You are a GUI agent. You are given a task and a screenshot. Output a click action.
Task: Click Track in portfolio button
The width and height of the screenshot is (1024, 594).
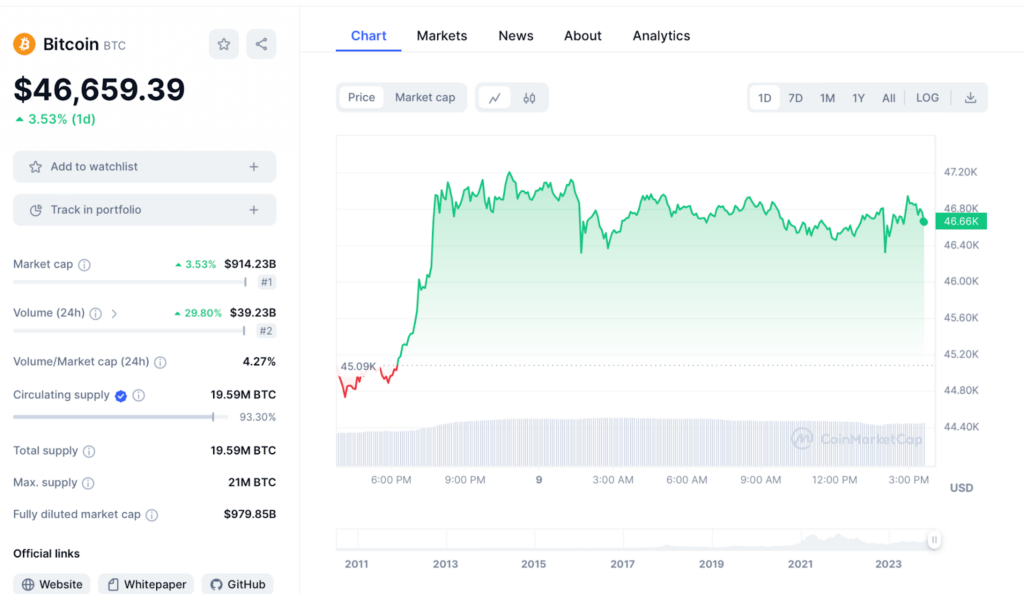pyautogui.click(x=144, y=210)
